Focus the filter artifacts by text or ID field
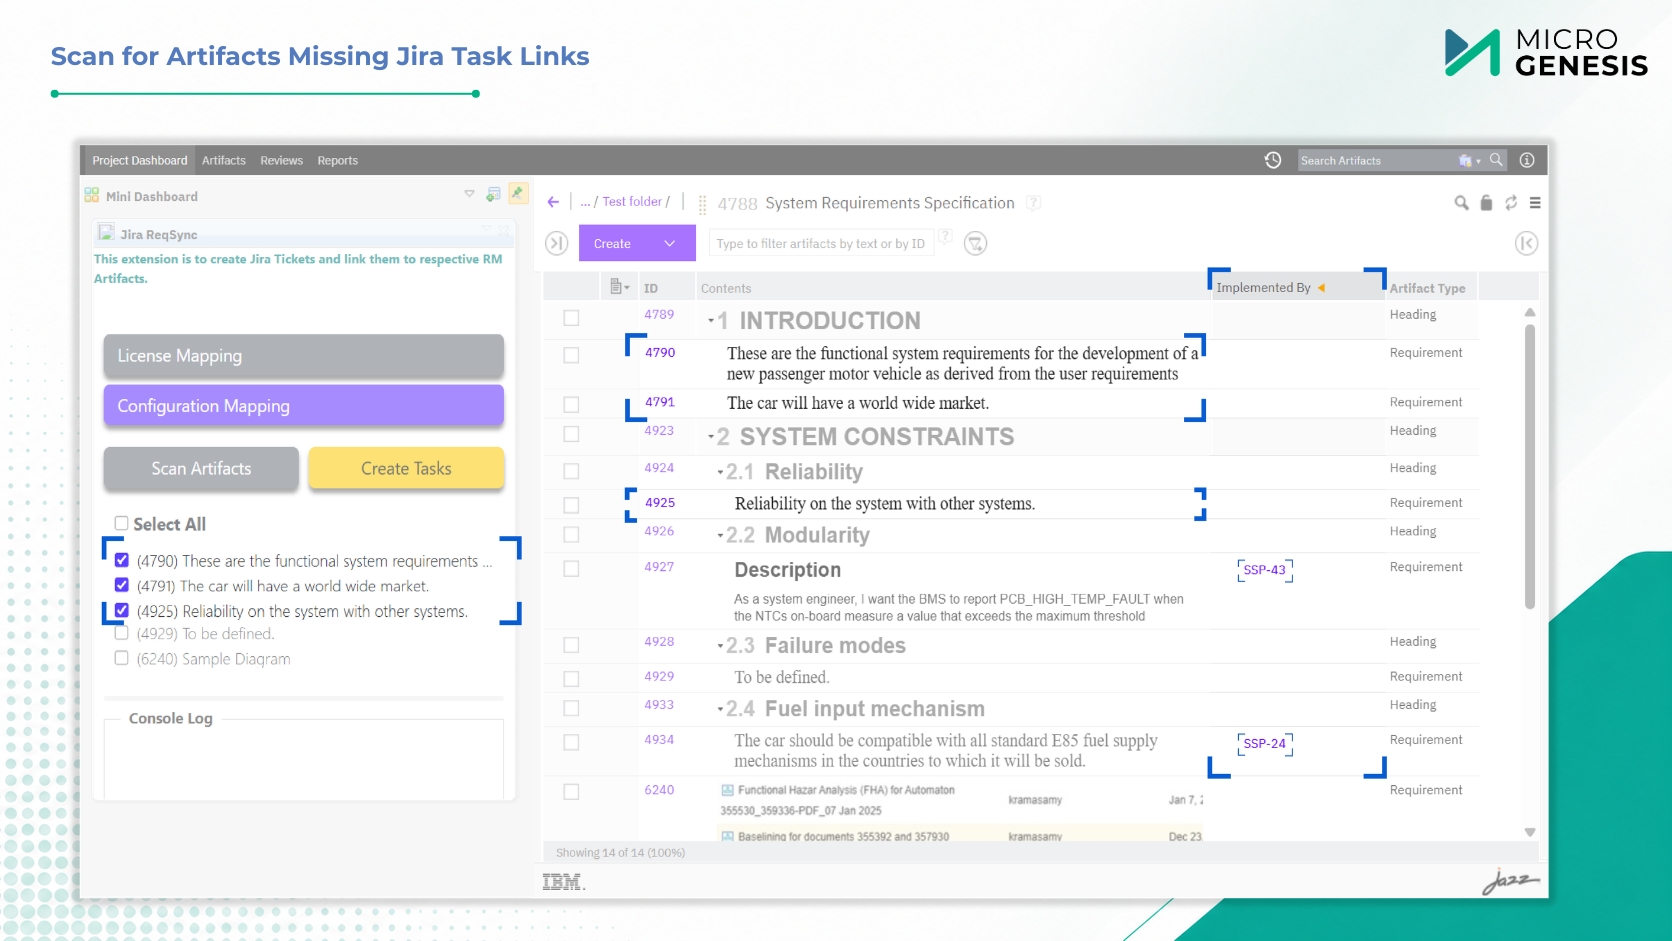Viewport: 1672px width, 941px height. [821, 243]
